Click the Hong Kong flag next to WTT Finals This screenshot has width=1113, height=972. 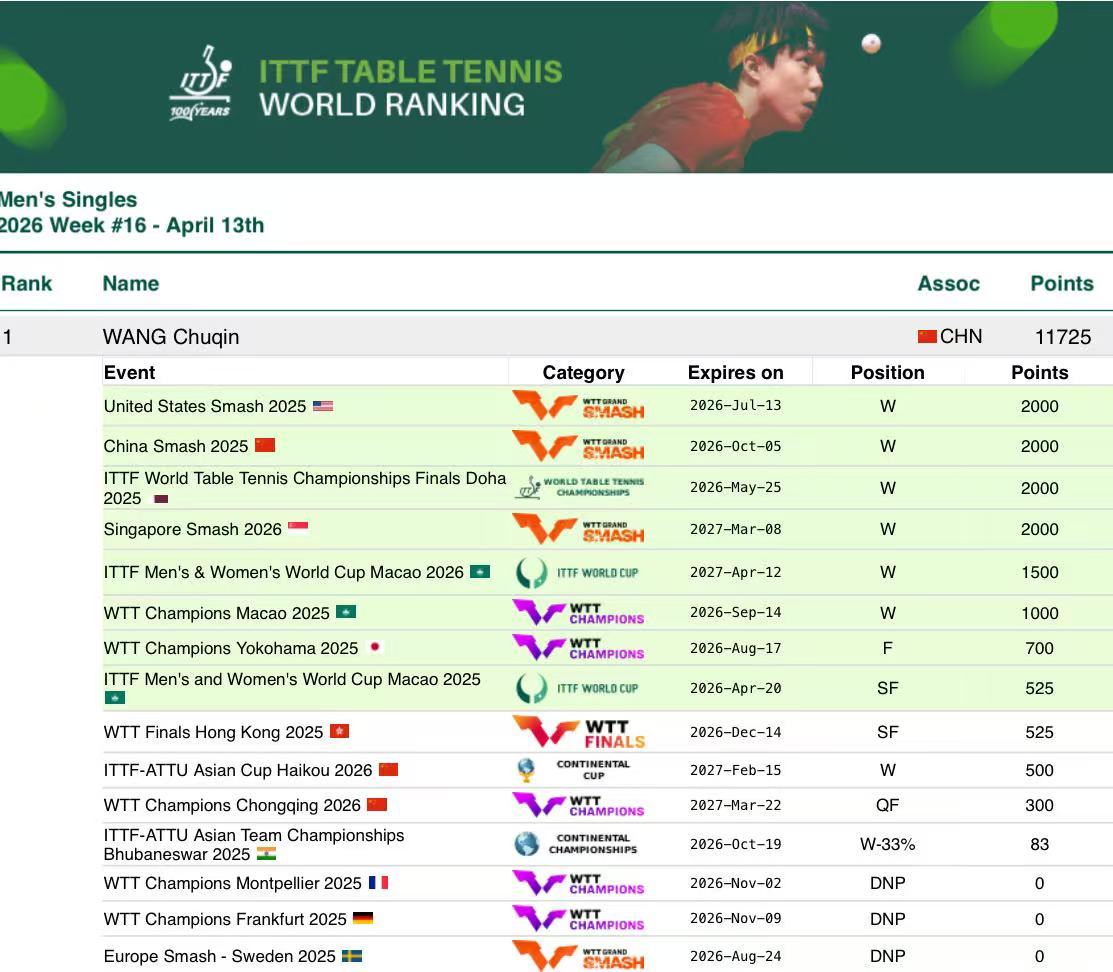coord(339,731)
